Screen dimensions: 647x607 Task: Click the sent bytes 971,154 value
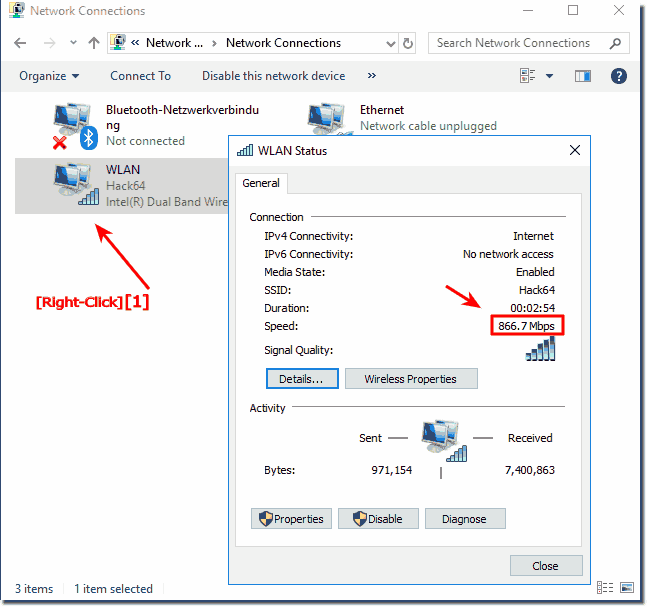point(392,470)
